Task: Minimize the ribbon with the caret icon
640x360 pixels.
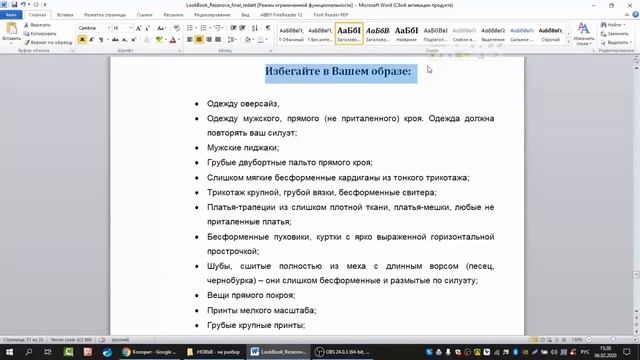Action: (627, 15)
